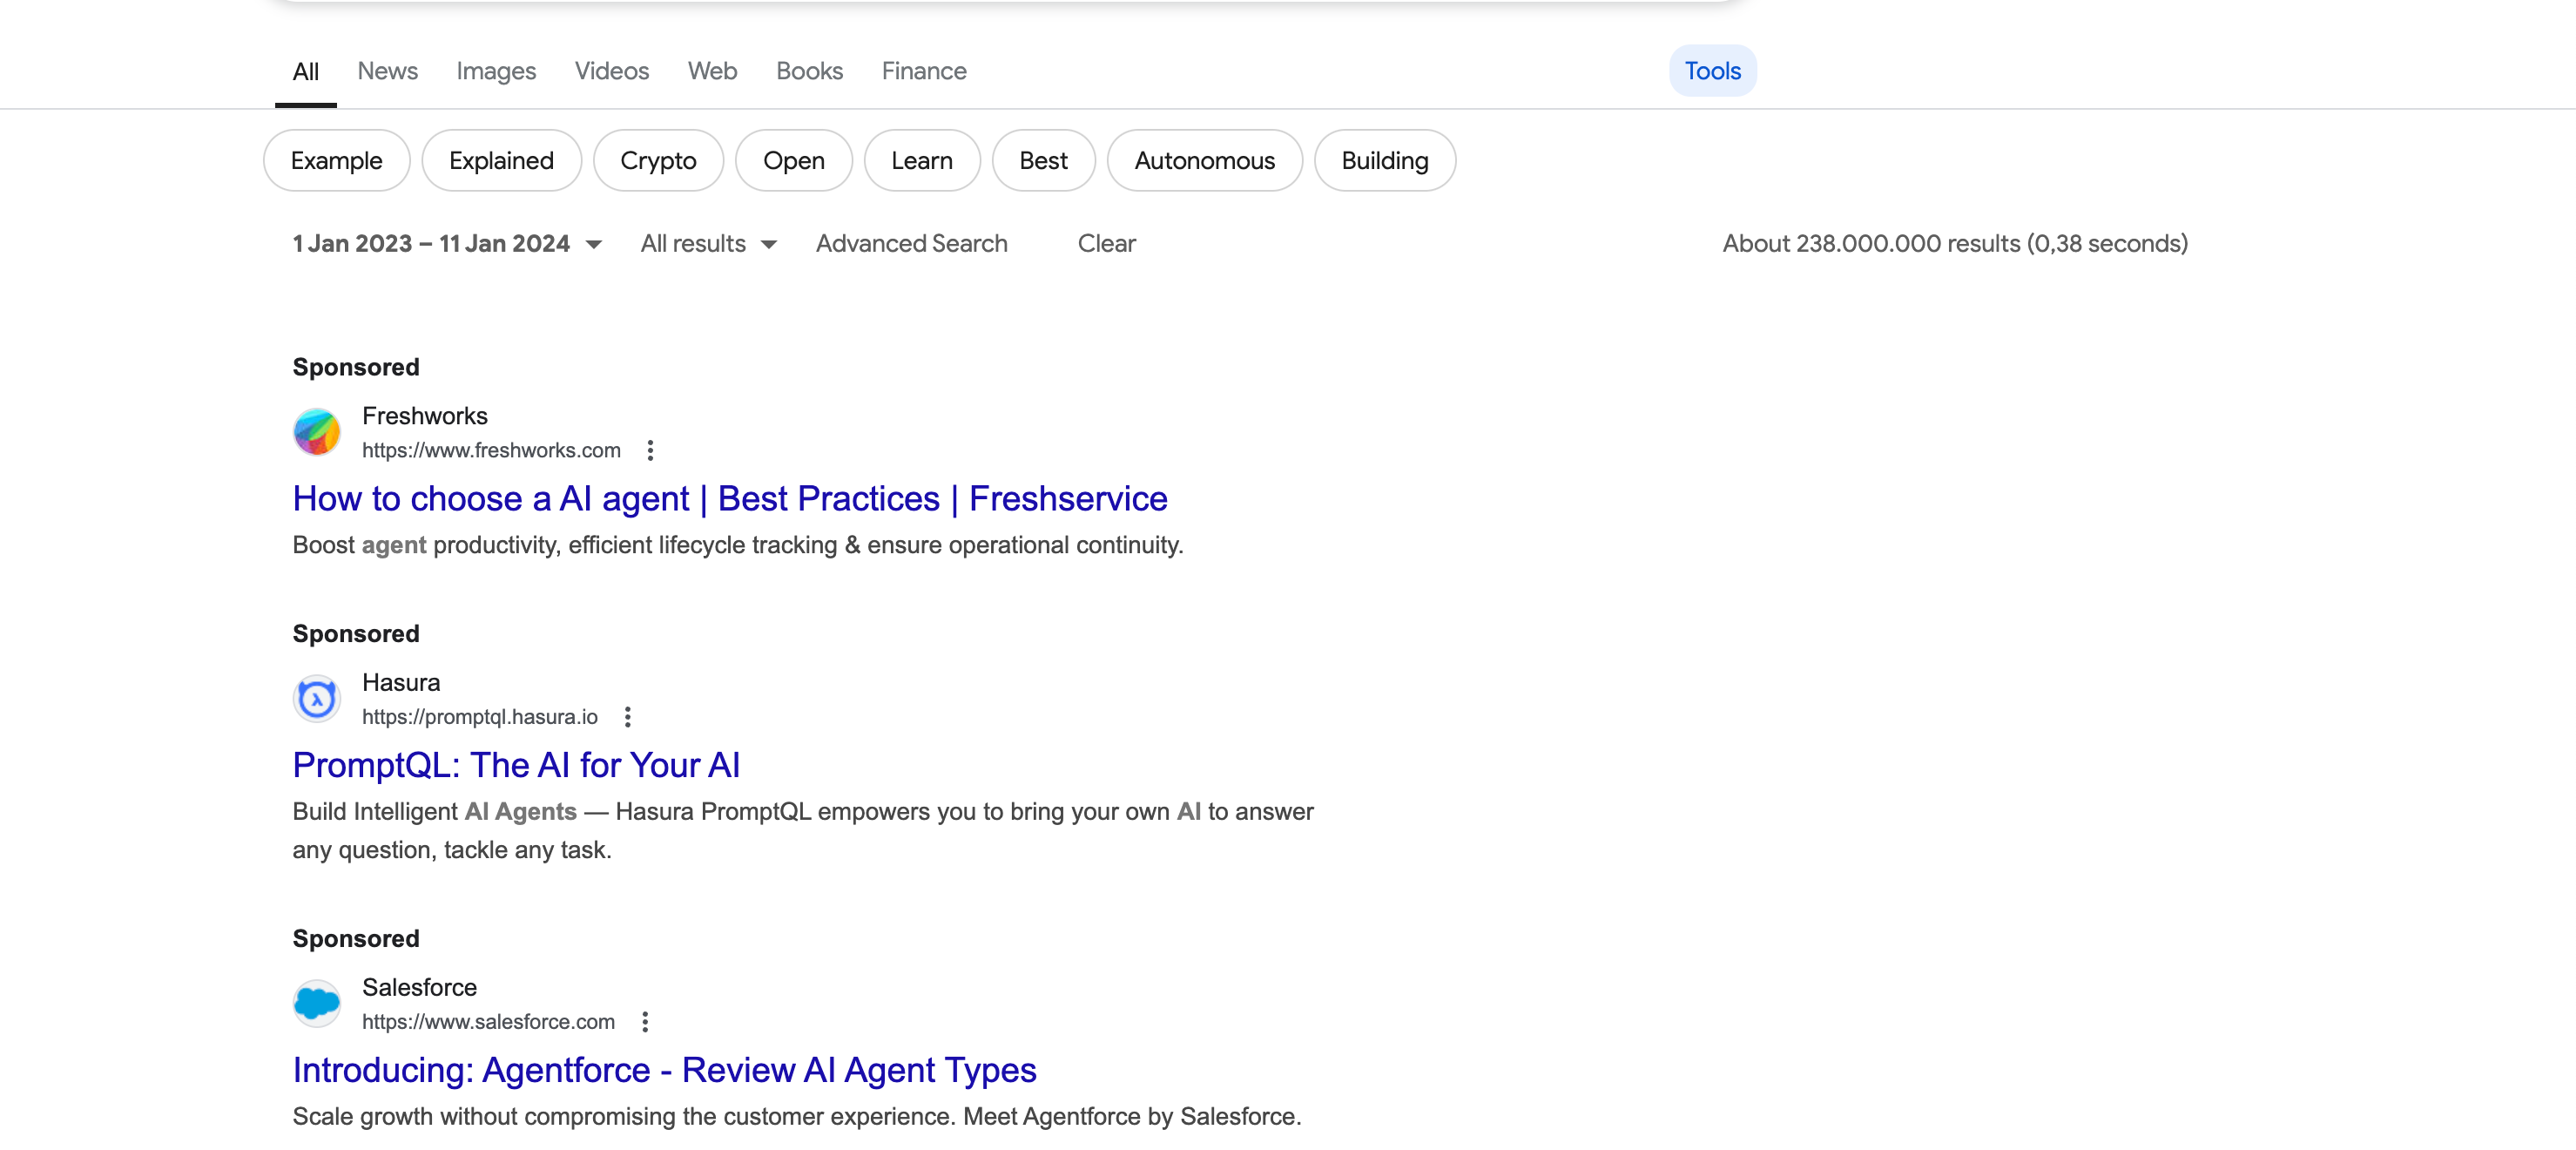Open the PromptQL: The AI for Your AI result
2576x1150 pixels.
pyautogui.click(x=516, y=765)
